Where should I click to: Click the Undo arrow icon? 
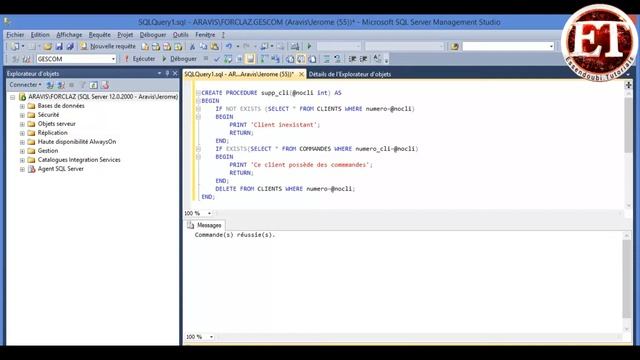click(229, 47)
